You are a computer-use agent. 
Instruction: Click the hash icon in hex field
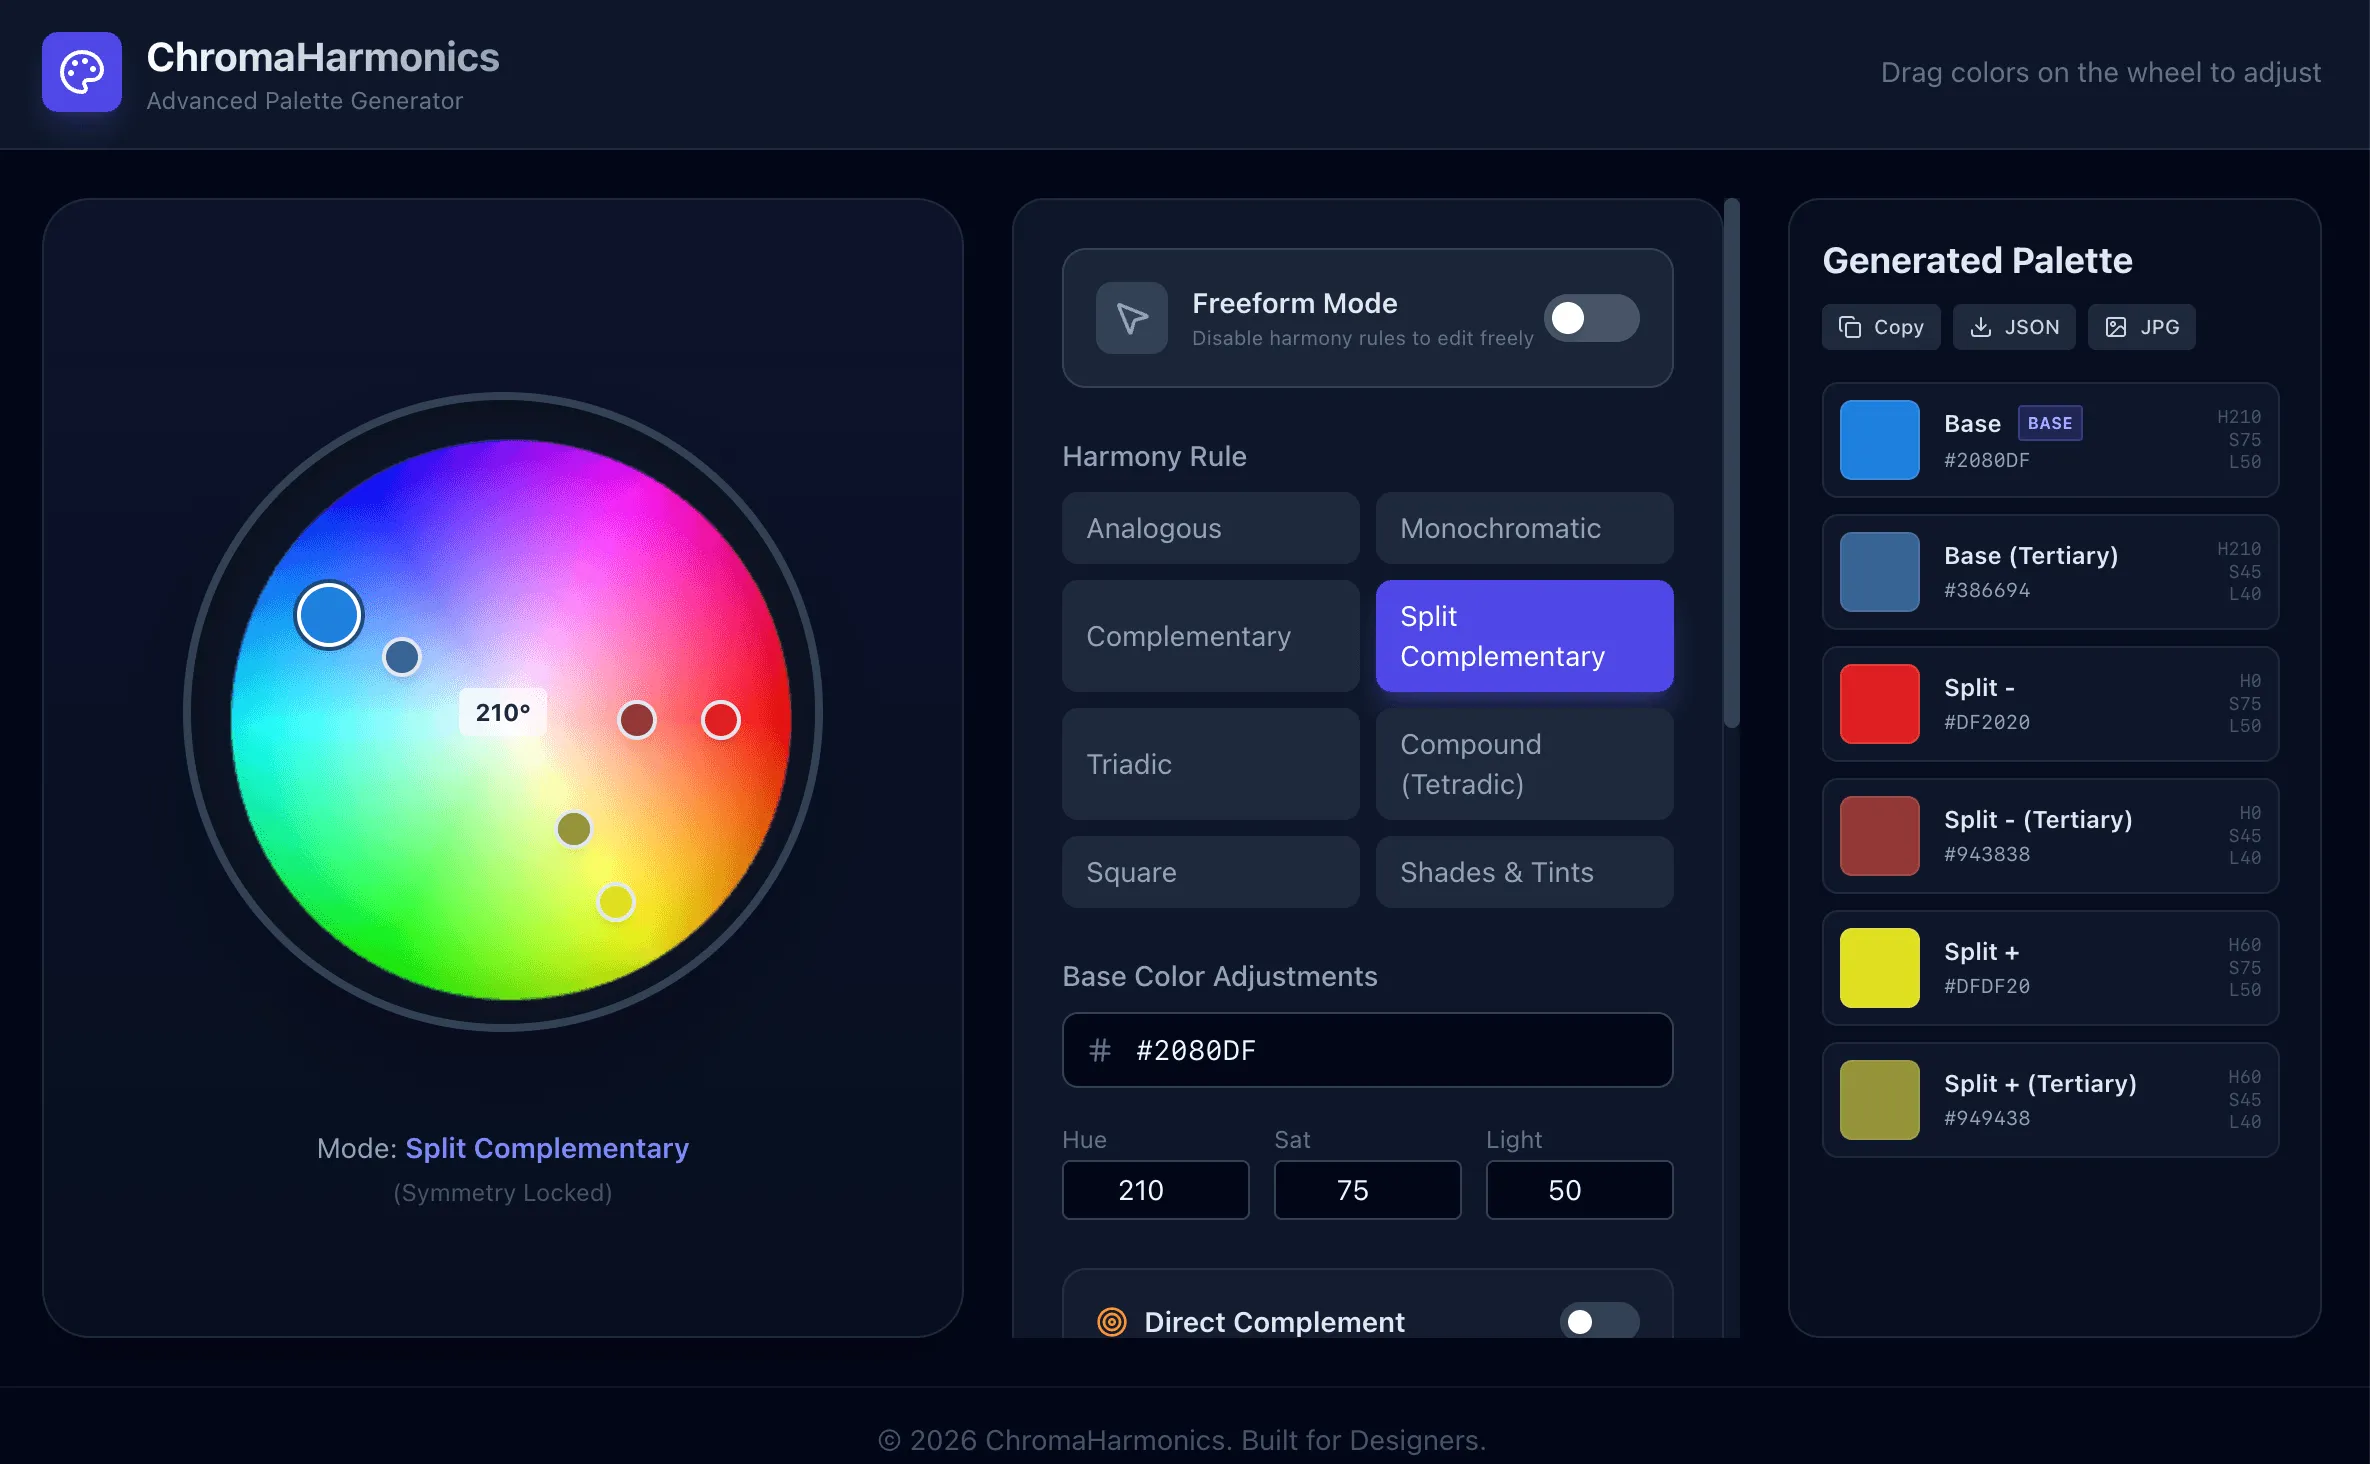(x=1100, y=1050)
